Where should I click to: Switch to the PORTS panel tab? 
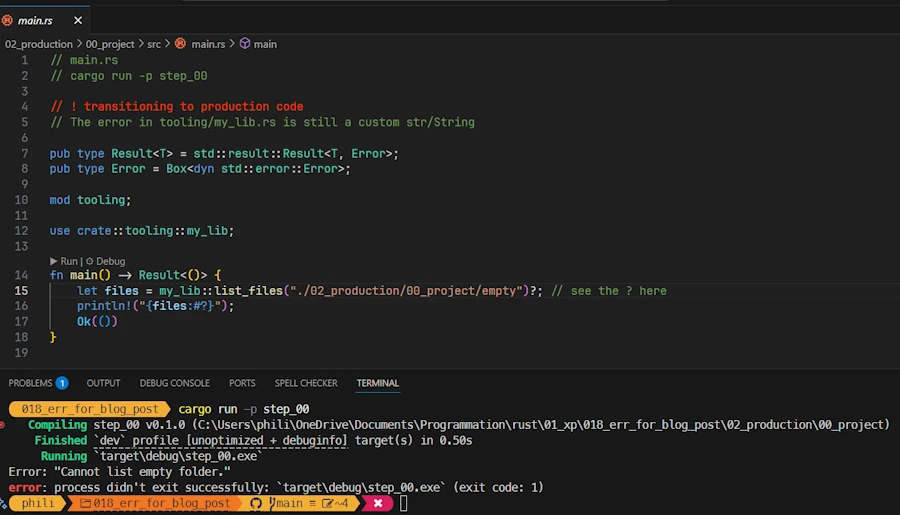[242, 383]
